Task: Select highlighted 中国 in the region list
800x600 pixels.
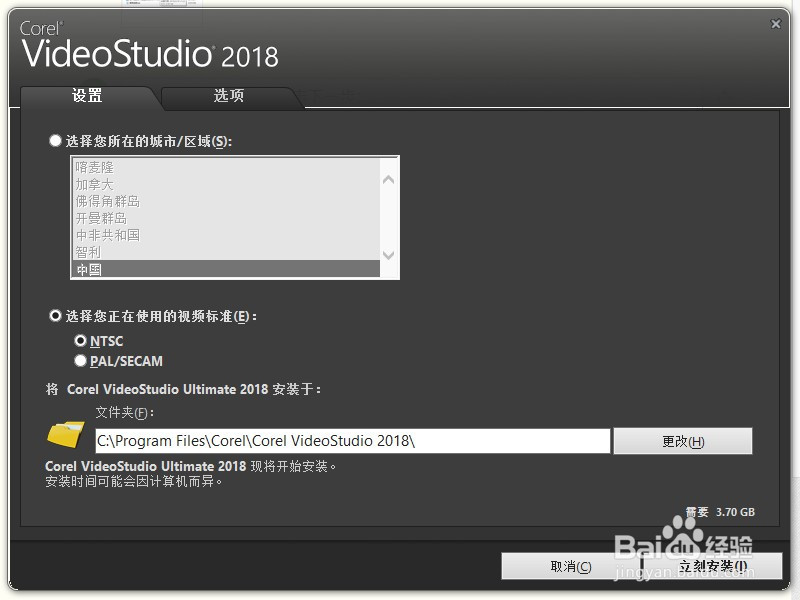Action: point(227,269)
